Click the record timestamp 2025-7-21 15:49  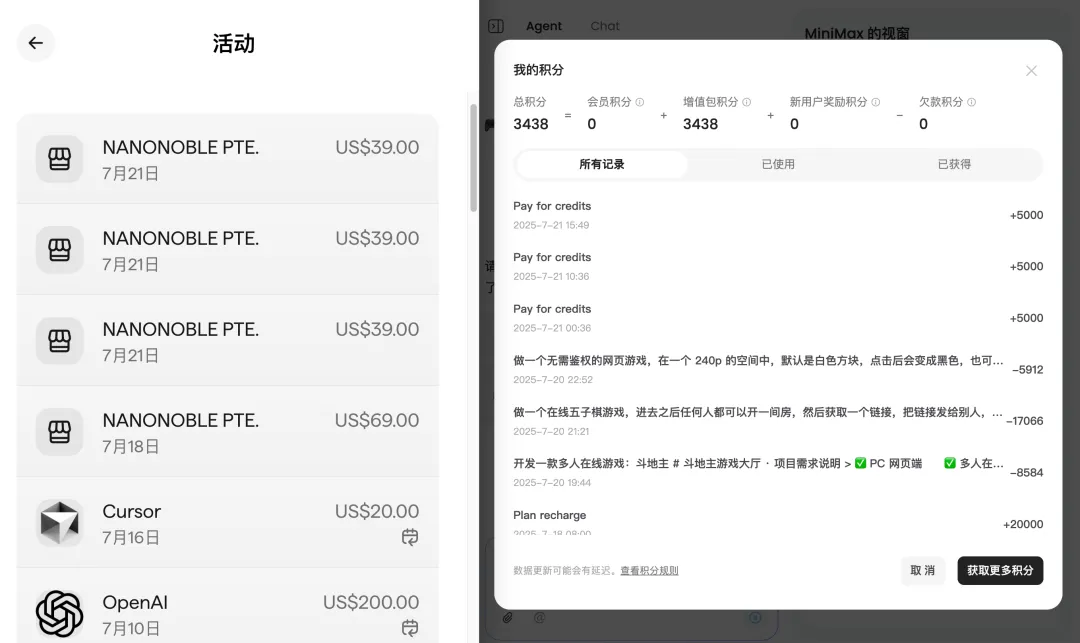[x=551, y=225]
